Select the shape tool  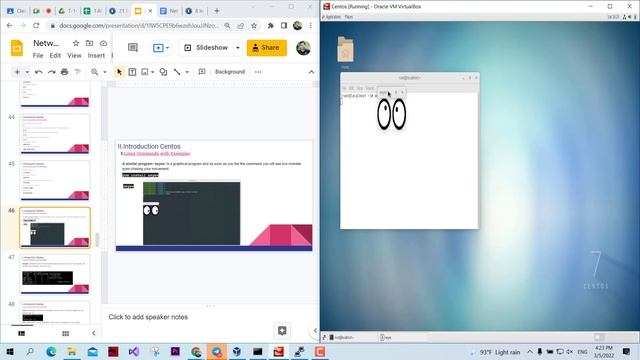point(163,72)
